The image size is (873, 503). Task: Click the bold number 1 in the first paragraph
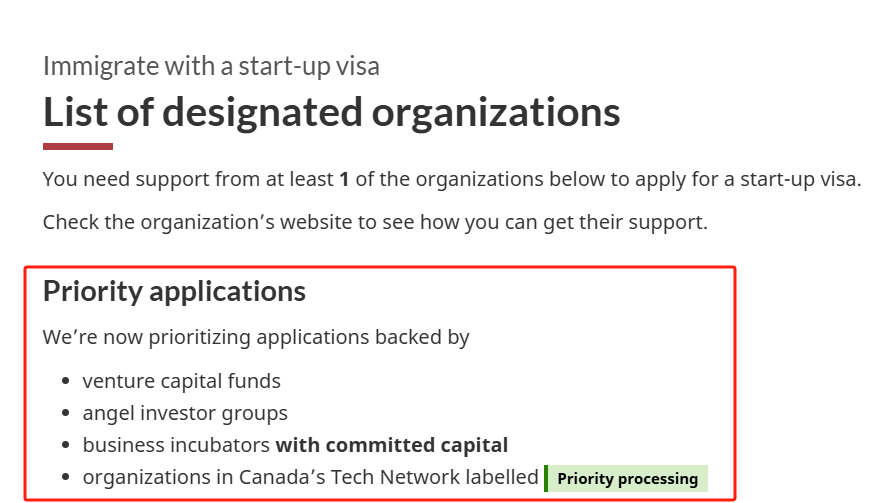(x=344, y=180)
